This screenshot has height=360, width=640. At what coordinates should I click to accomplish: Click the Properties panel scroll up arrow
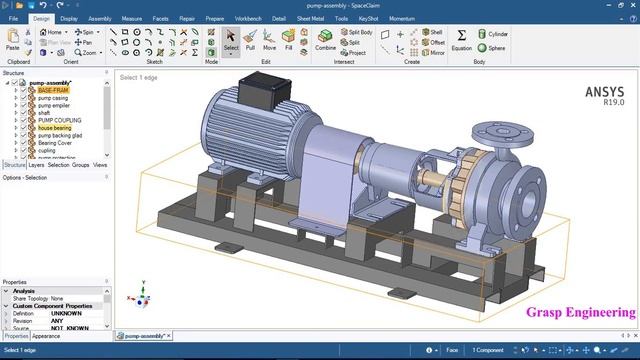click(107, 291)
